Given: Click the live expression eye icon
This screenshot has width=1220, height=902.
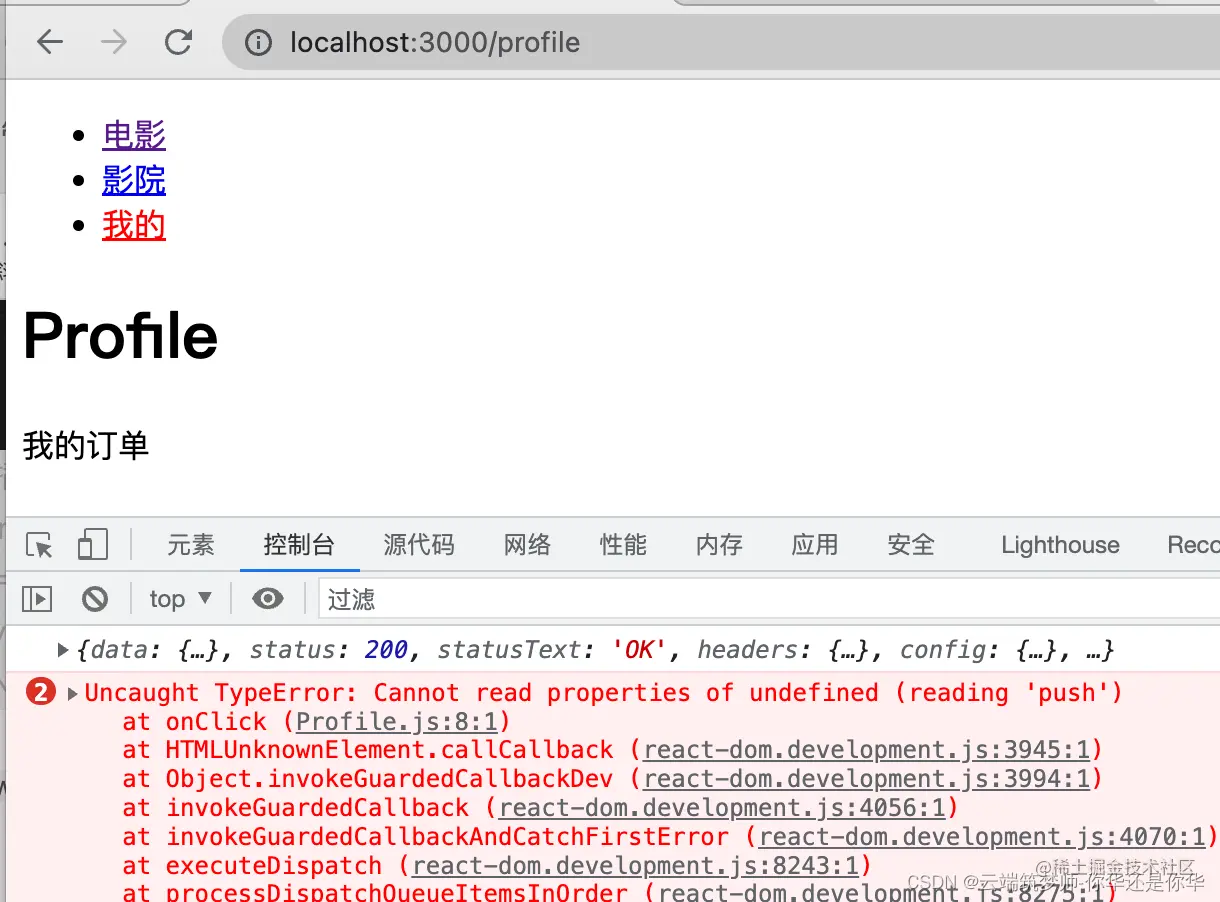Looking at the screenshot, I should [267, 599].
